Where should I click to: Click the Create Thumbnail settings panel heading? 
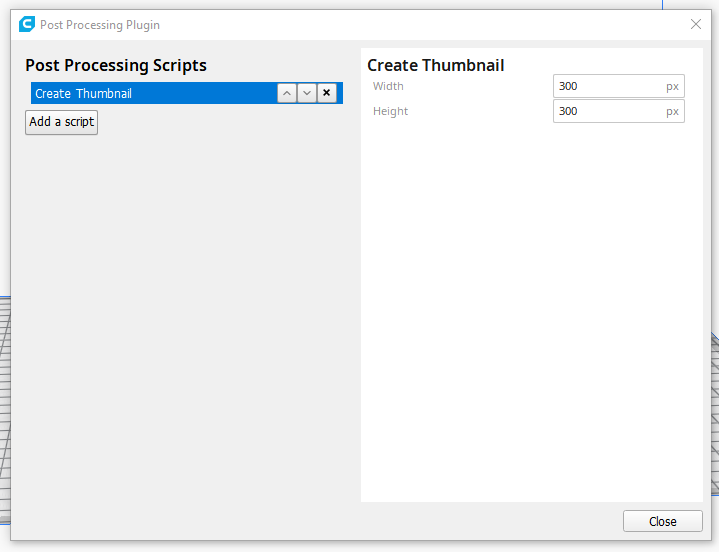pyautogui.click(x=436, y=66)
